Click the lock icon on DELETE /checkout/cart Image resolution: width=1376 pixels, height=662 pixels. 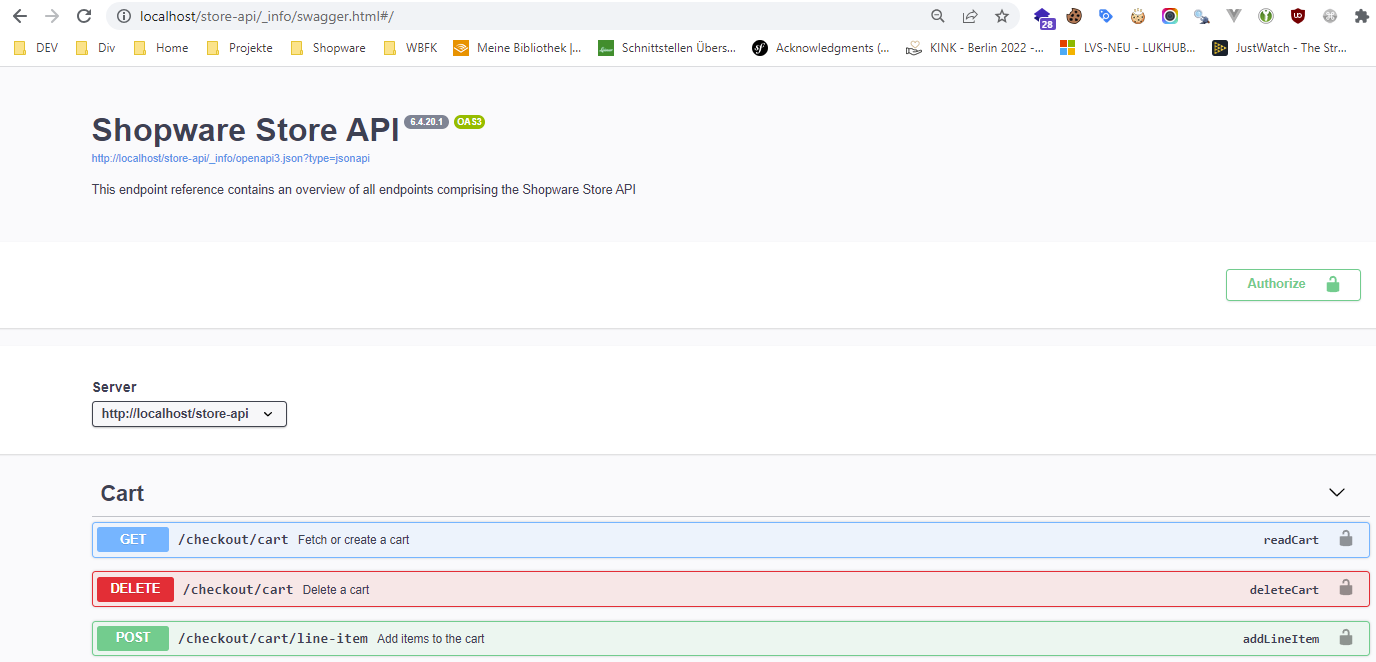[x=1346, y=588]
